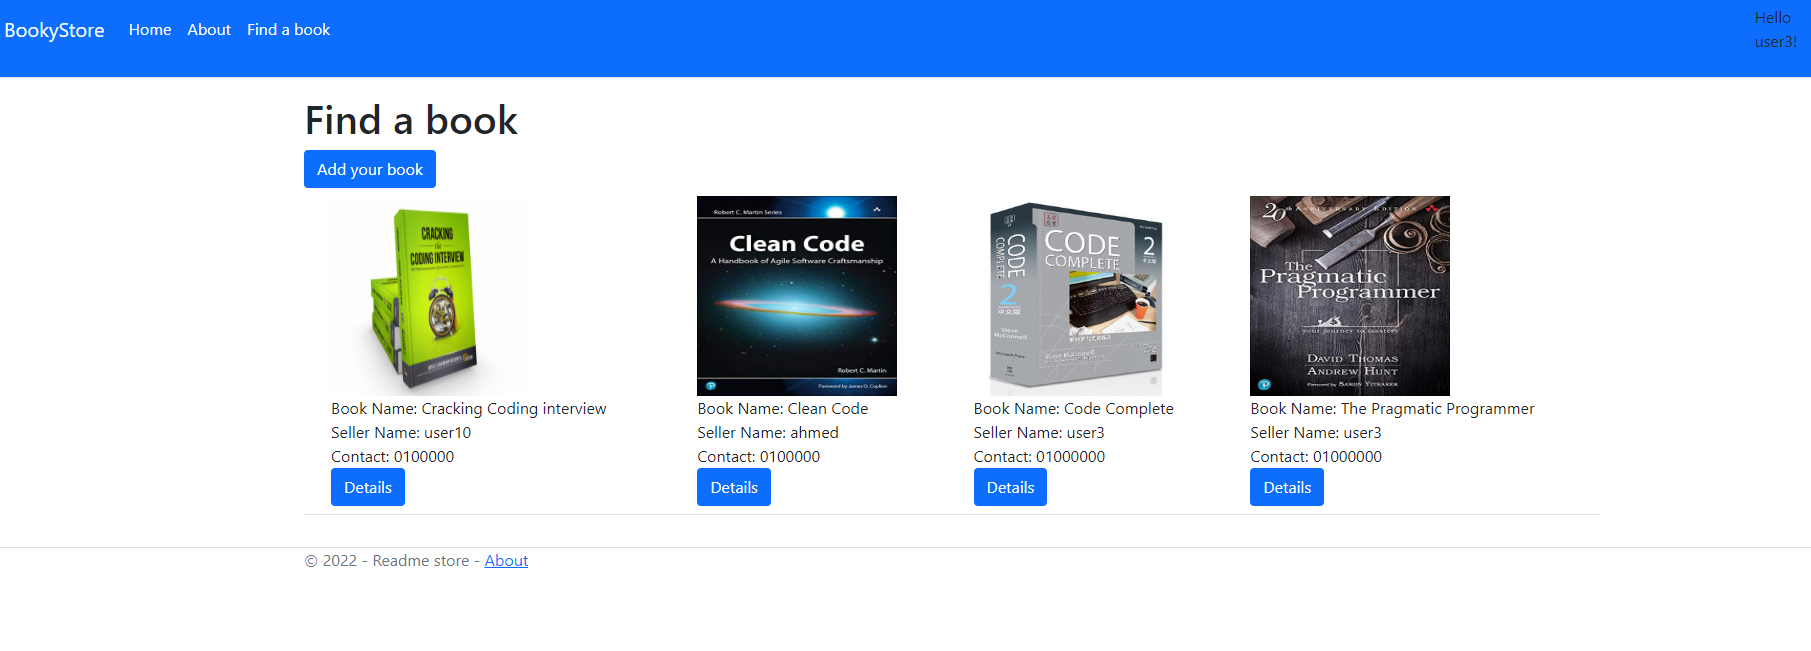Select Find a book in the navbar
The width and height of the screenshot is (1811, 651).
click(288, 30)
